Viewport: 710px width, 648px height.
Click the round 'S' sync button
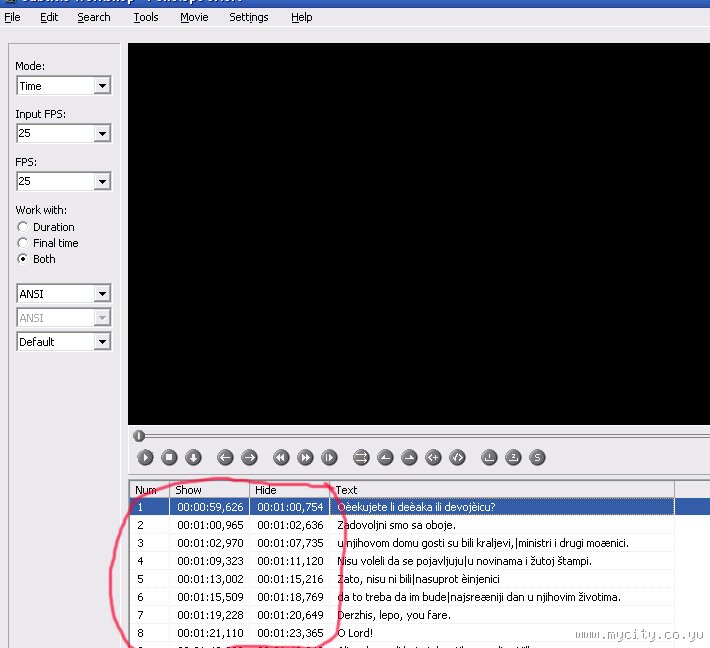pos(537,457)
